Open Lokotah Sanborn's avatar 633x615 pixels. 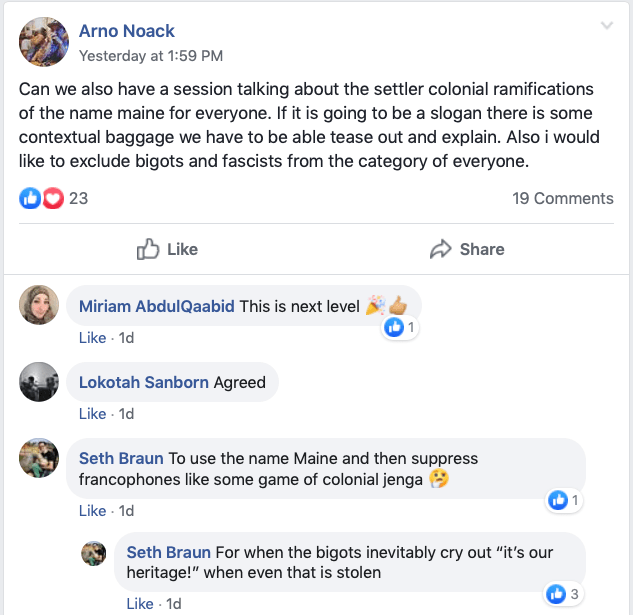39,382
